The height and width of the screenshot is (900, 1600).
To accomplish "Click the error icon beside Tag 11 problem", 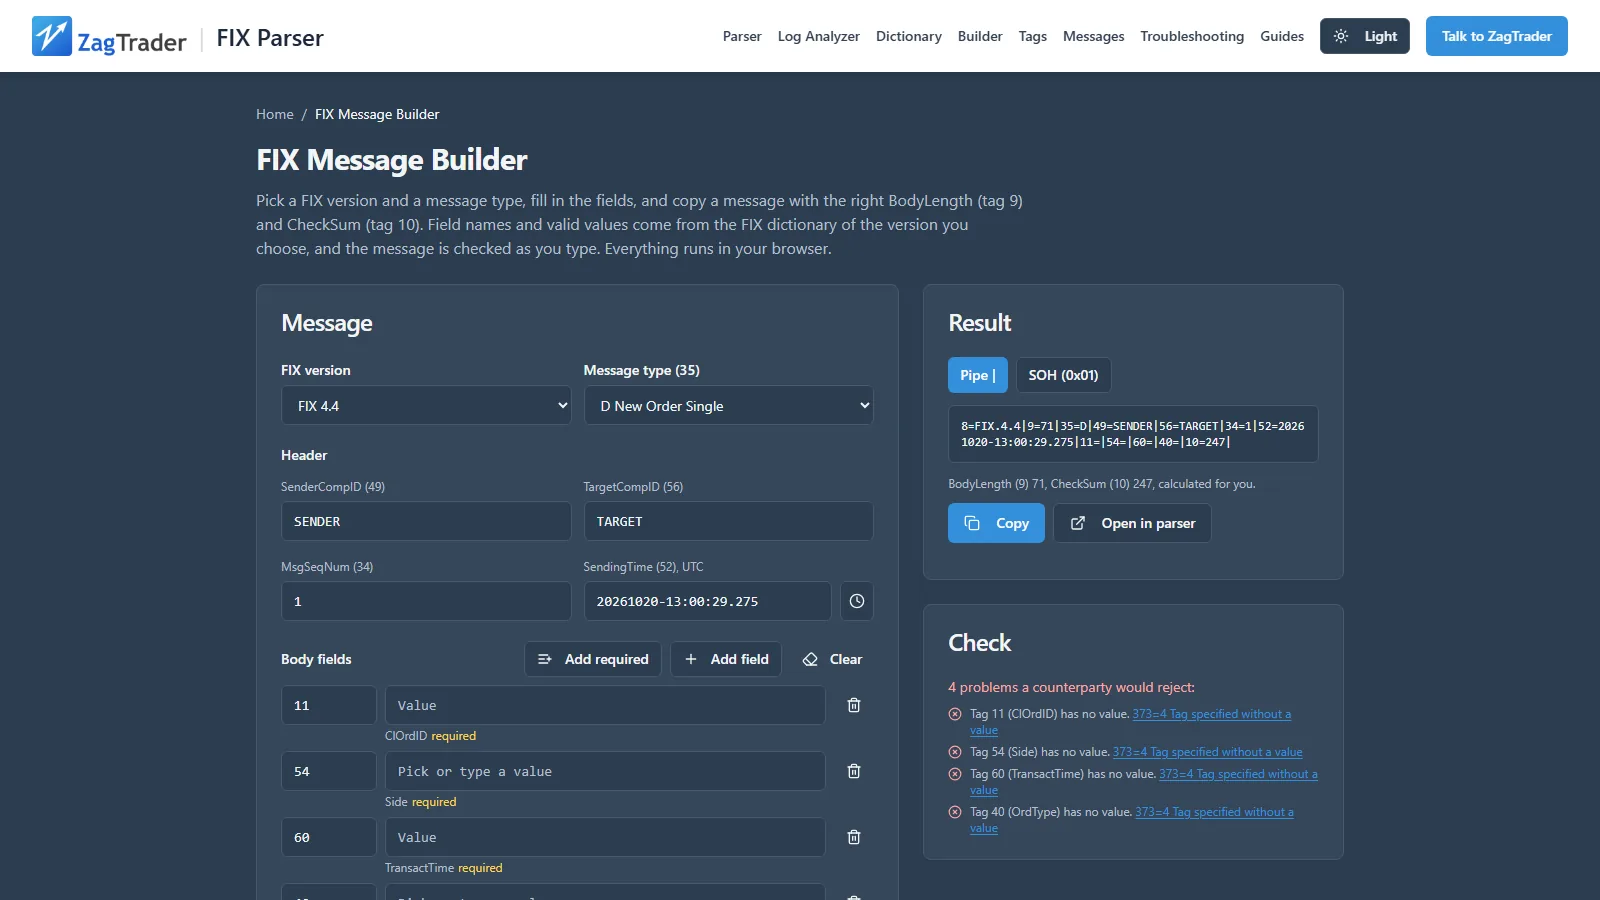I will 955,714.
